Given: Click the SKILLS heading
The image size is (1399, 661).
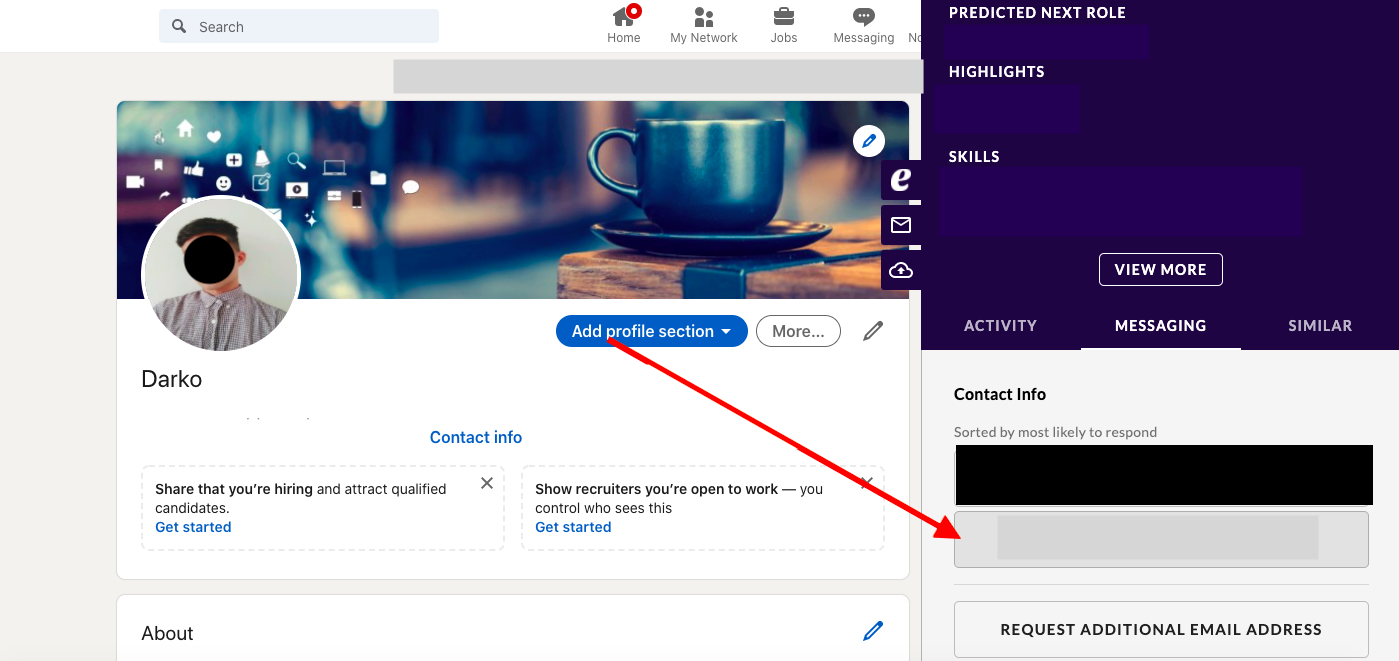Looking at the screenshot, I should pos(974,156).
